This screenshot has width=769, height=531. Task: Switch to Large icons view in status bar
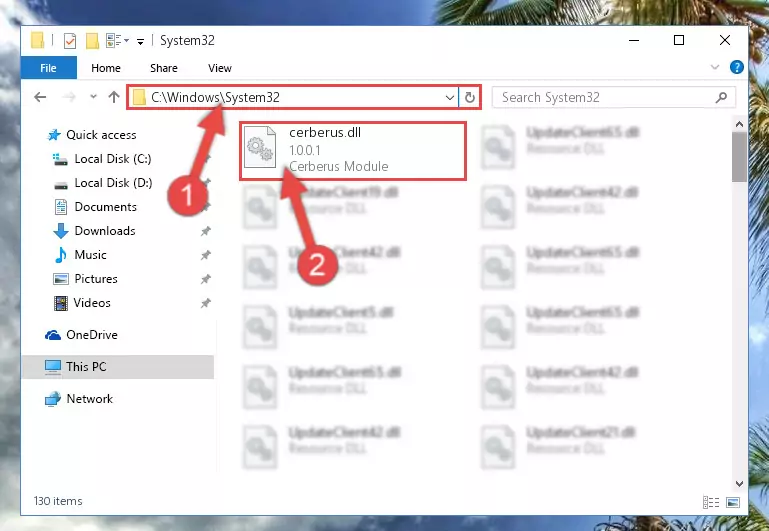tap(733, 502)
